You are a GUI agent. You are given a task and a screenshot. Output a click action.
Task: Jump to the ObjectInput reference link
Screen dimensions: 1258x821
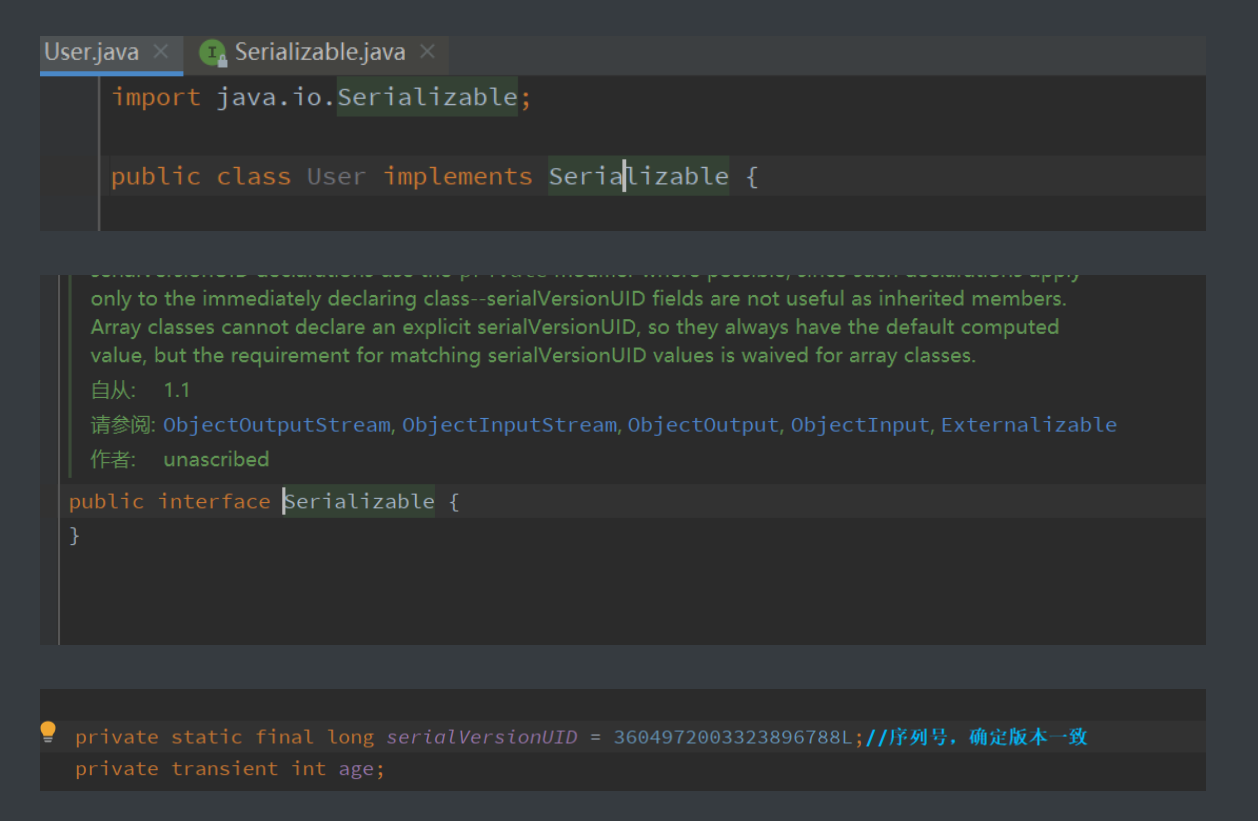[860, 425]
